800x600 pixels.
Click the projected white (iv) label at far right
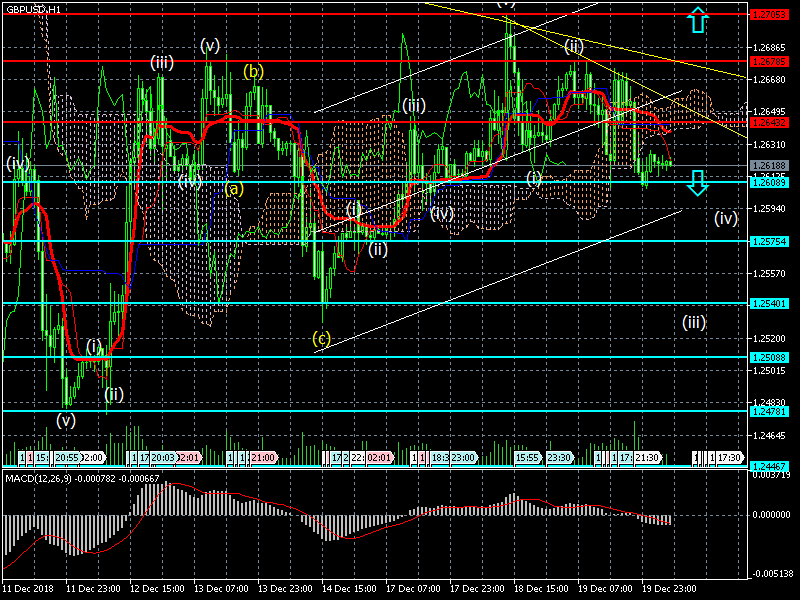(726, 217)
